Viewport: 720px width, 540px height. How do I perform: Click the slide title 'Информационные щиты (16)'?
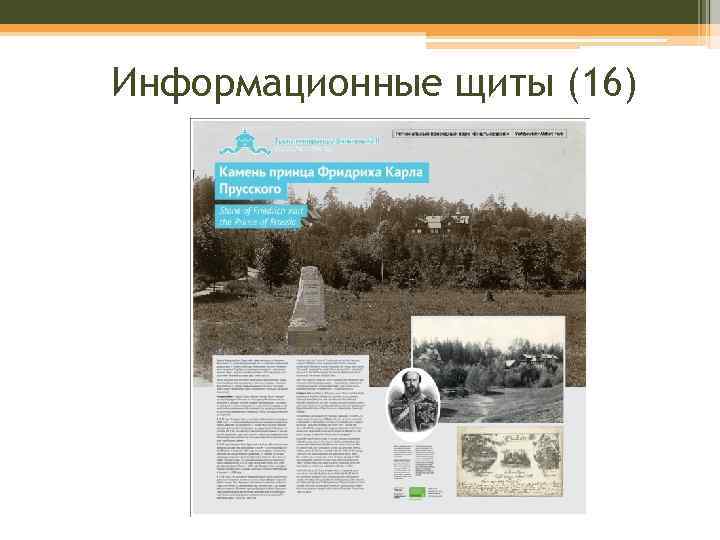pos(374,83)
